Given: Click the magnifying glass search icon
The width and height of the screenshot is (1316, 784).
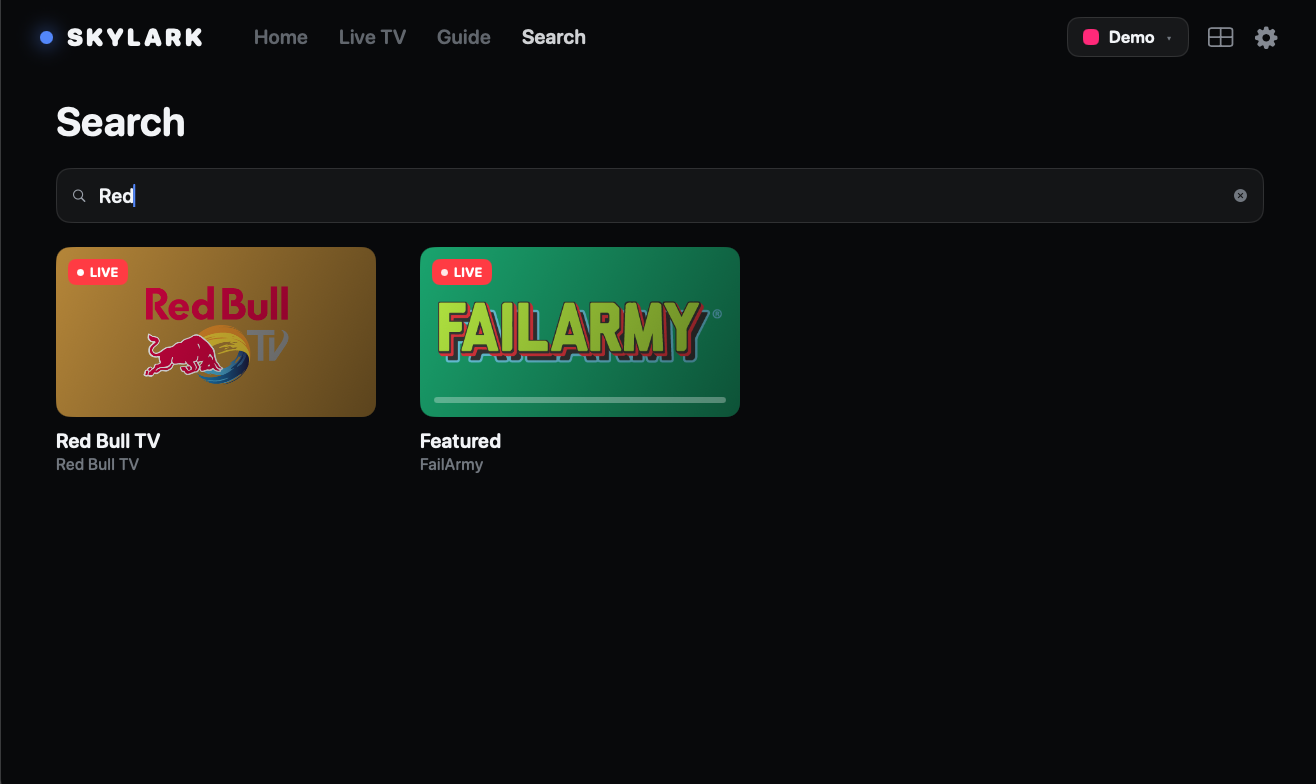Looking at the screenshot, I should point(79,196).
